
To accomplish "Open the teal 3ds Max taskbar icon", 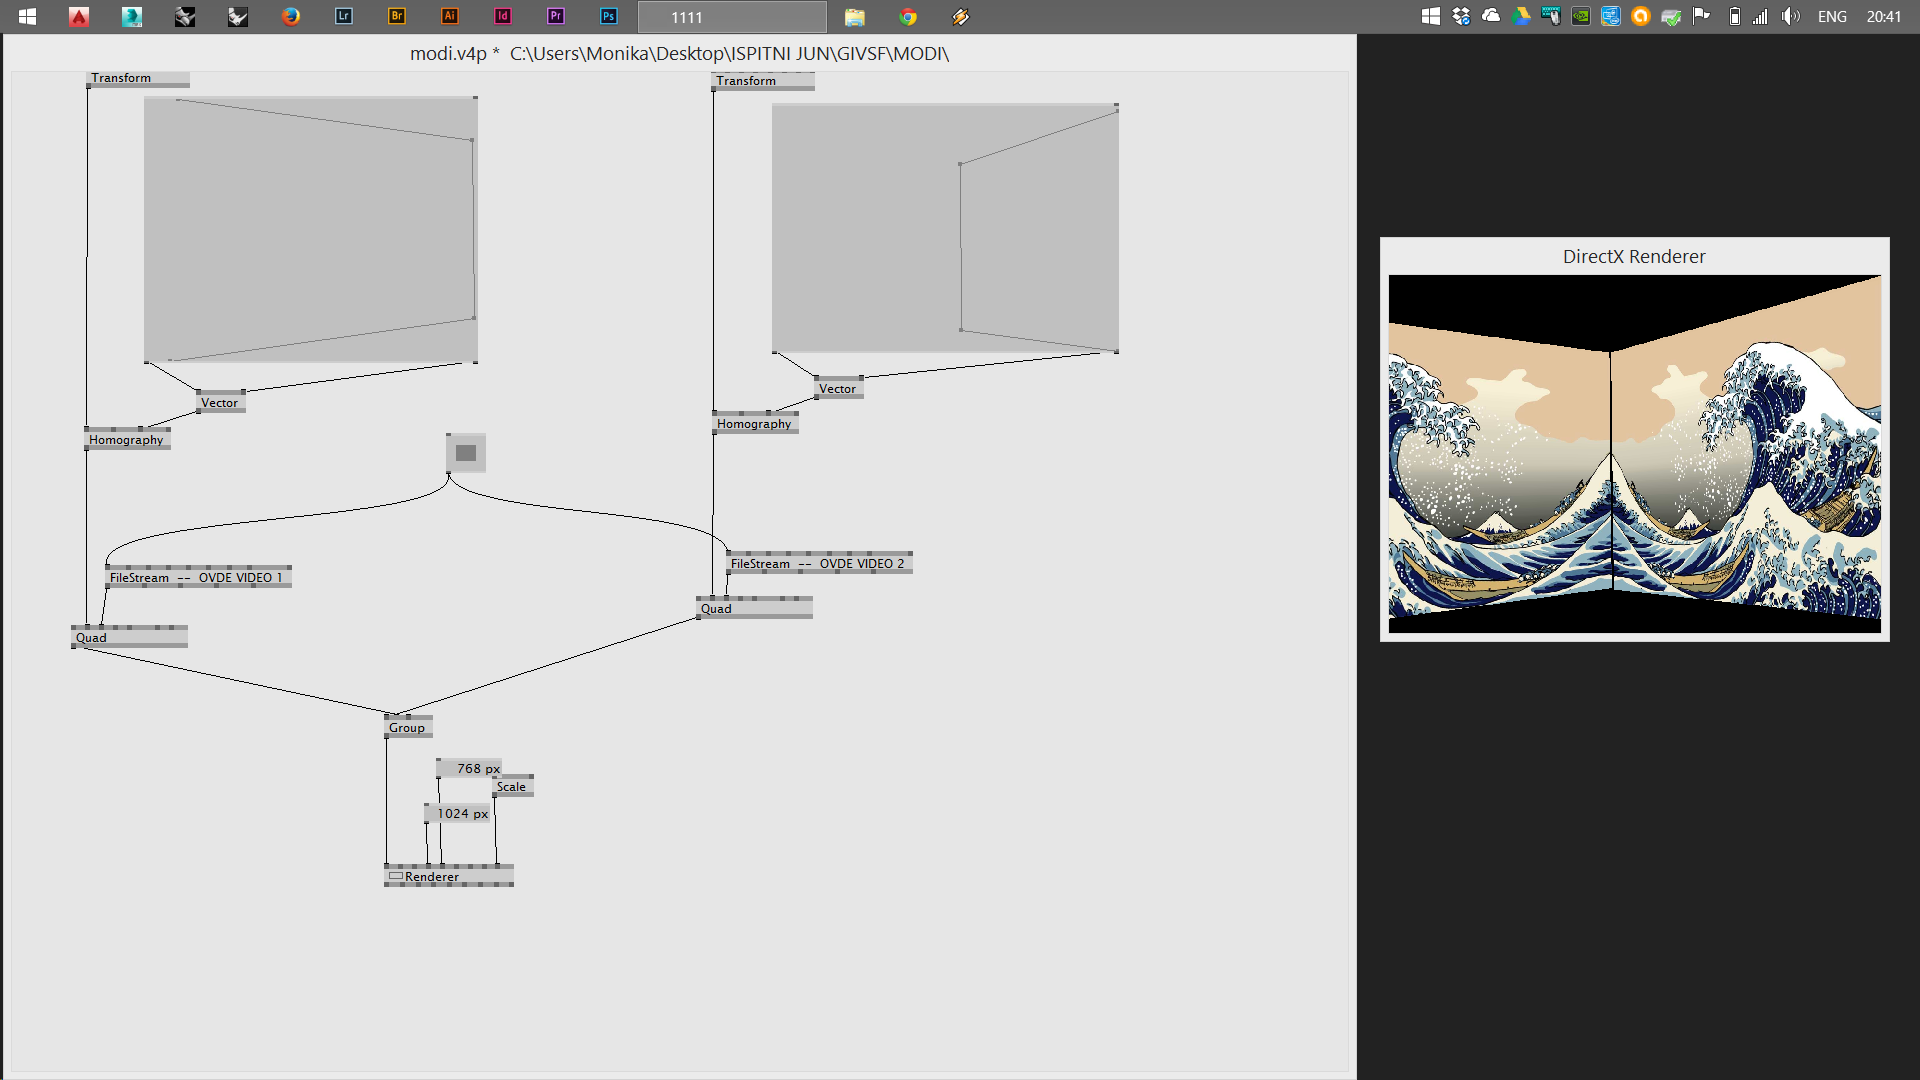I will tap(132, 16).
